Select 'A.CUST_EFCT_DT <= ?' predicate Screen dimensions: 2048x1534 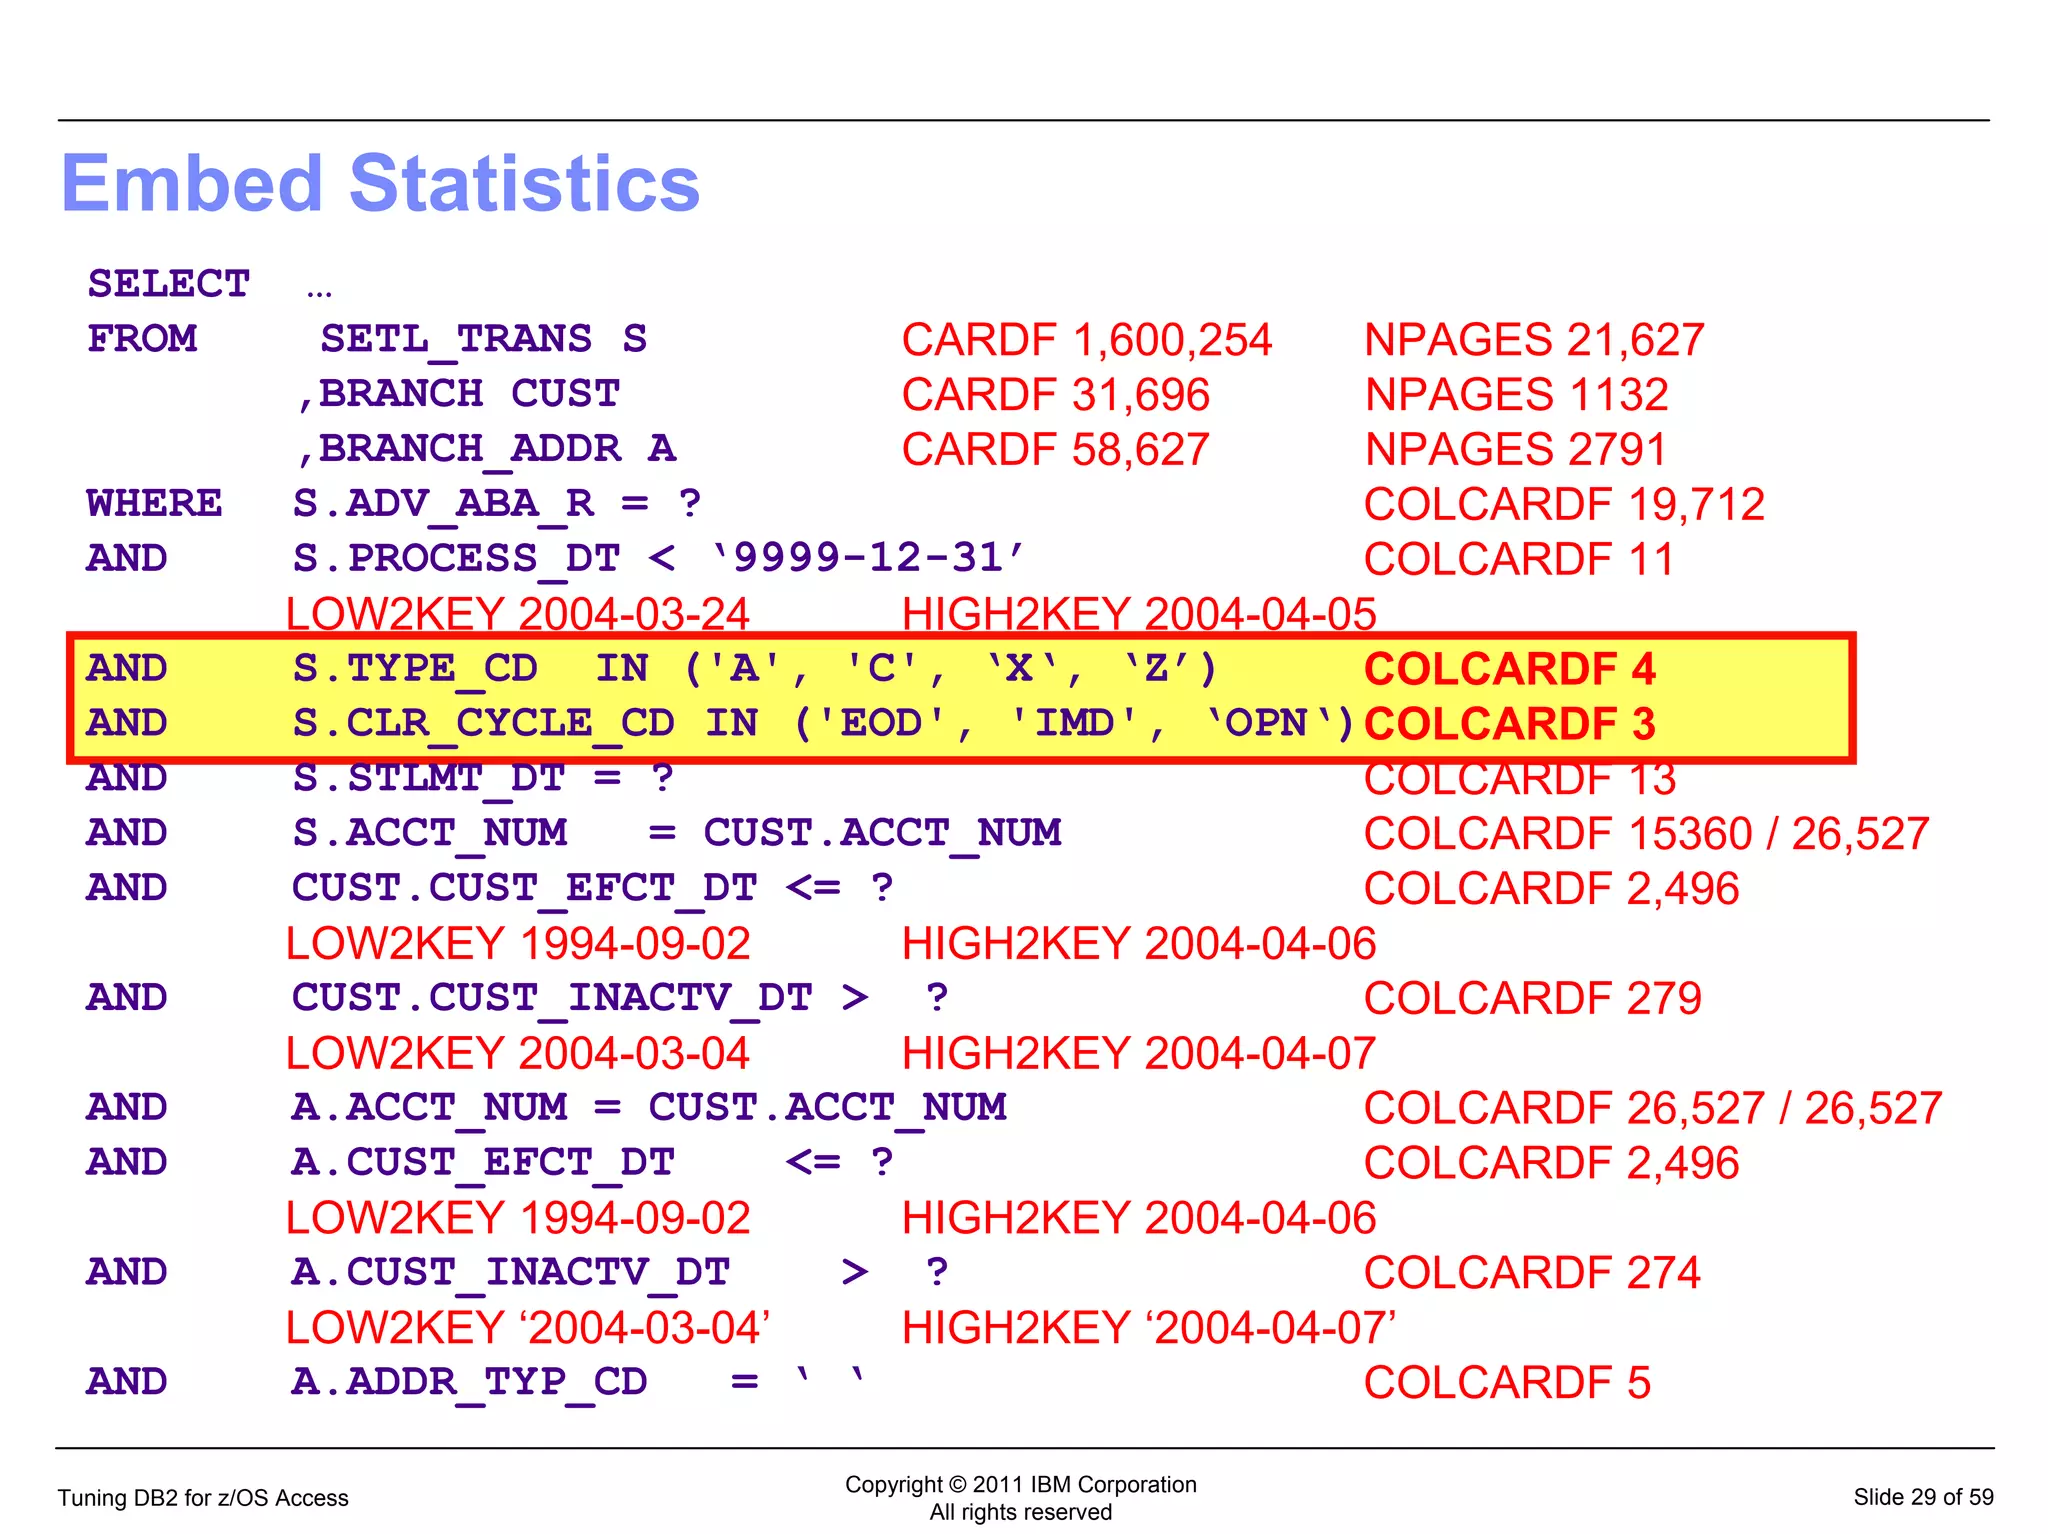593,1163
